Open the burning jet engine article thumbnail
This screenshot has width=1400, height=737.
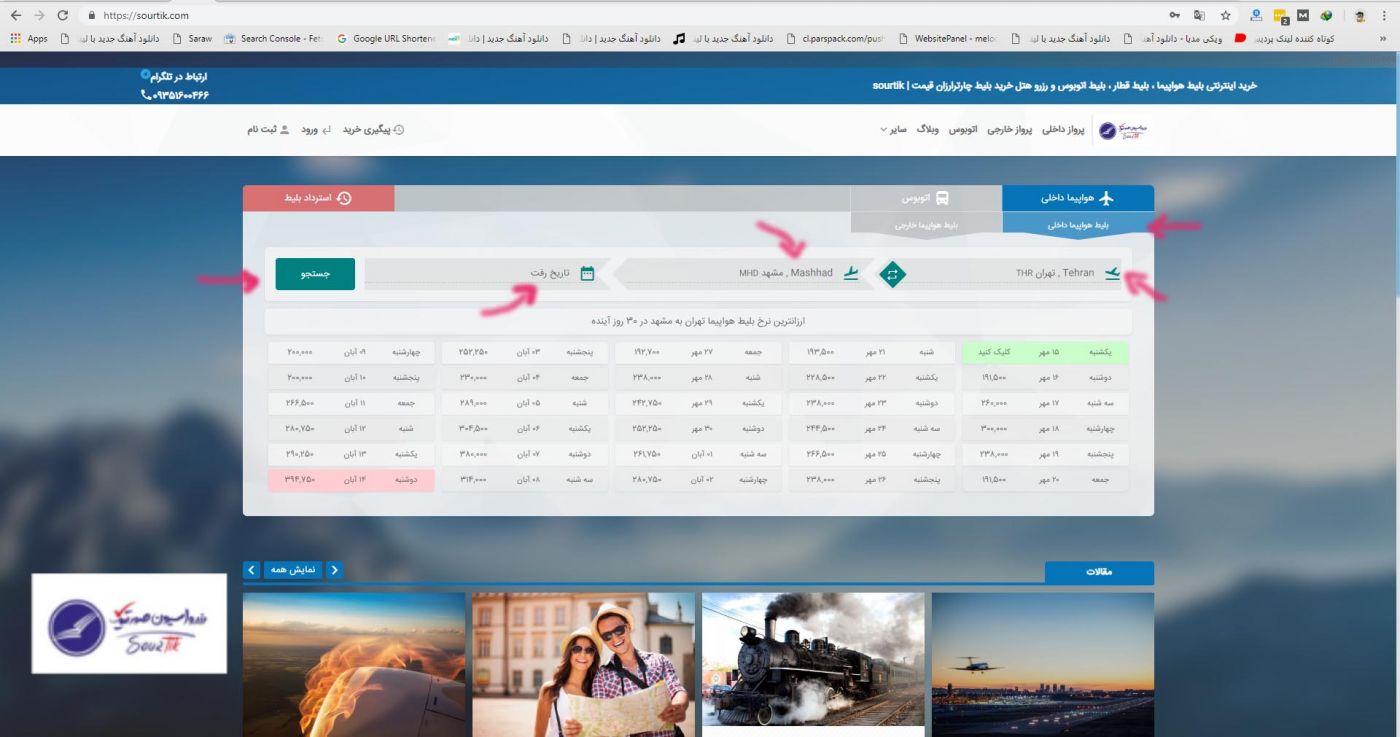pos(354,665)
